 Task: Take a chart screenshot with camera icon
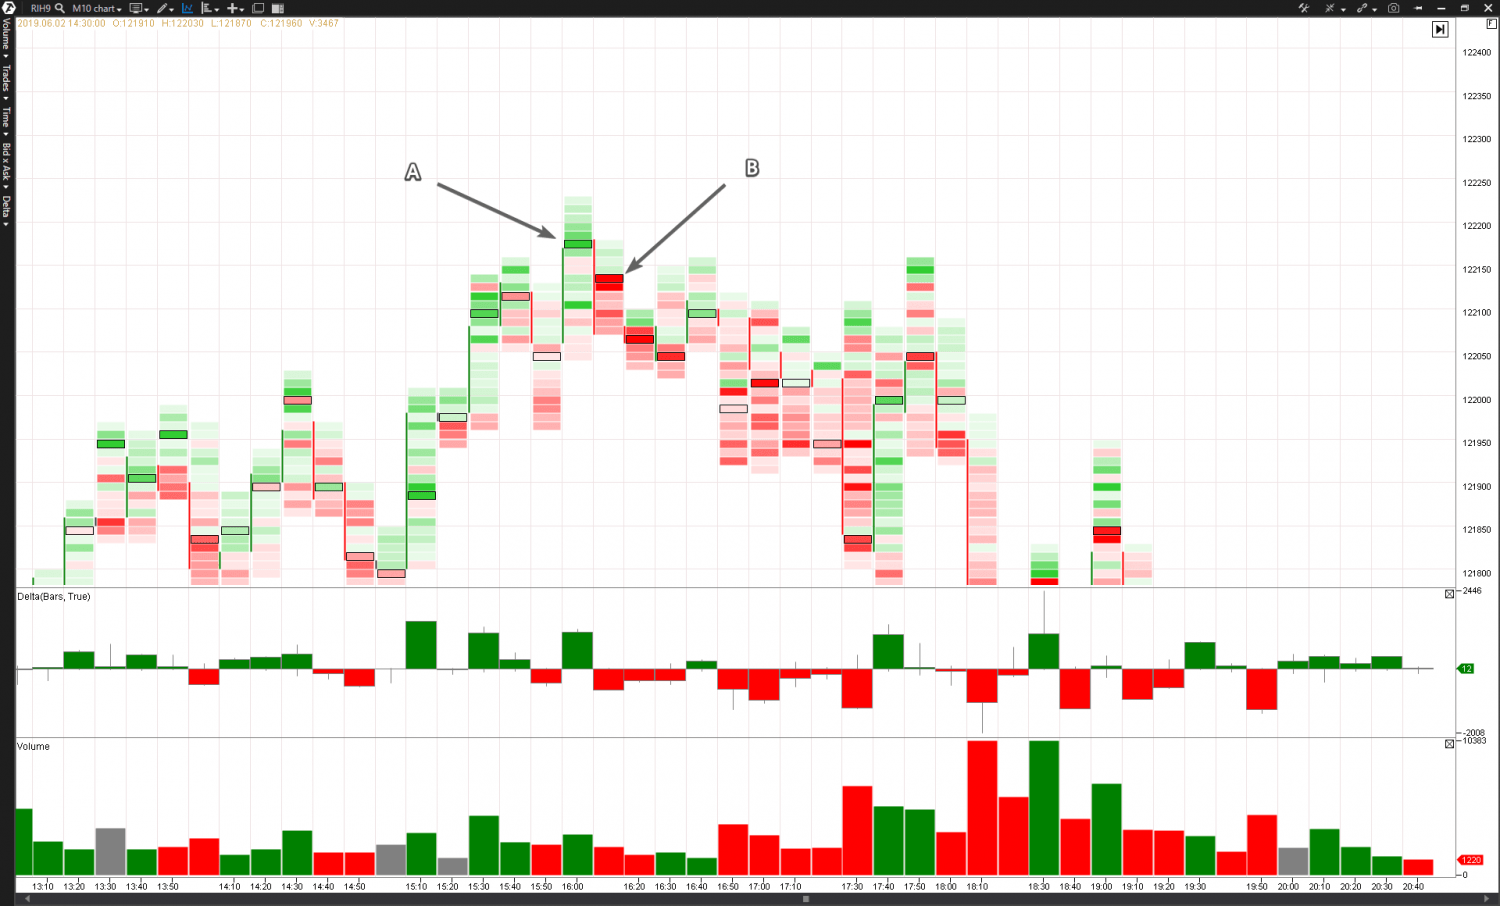coord(1393,8)
